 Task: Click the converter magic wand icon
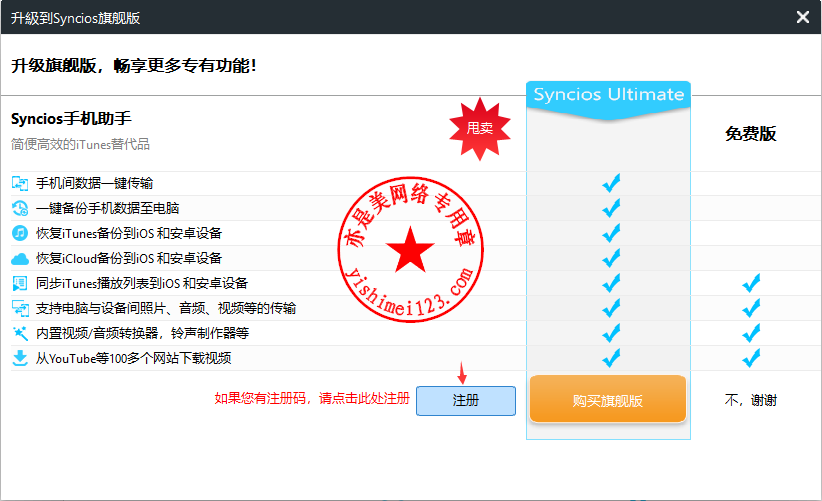(x=20, y=333)
